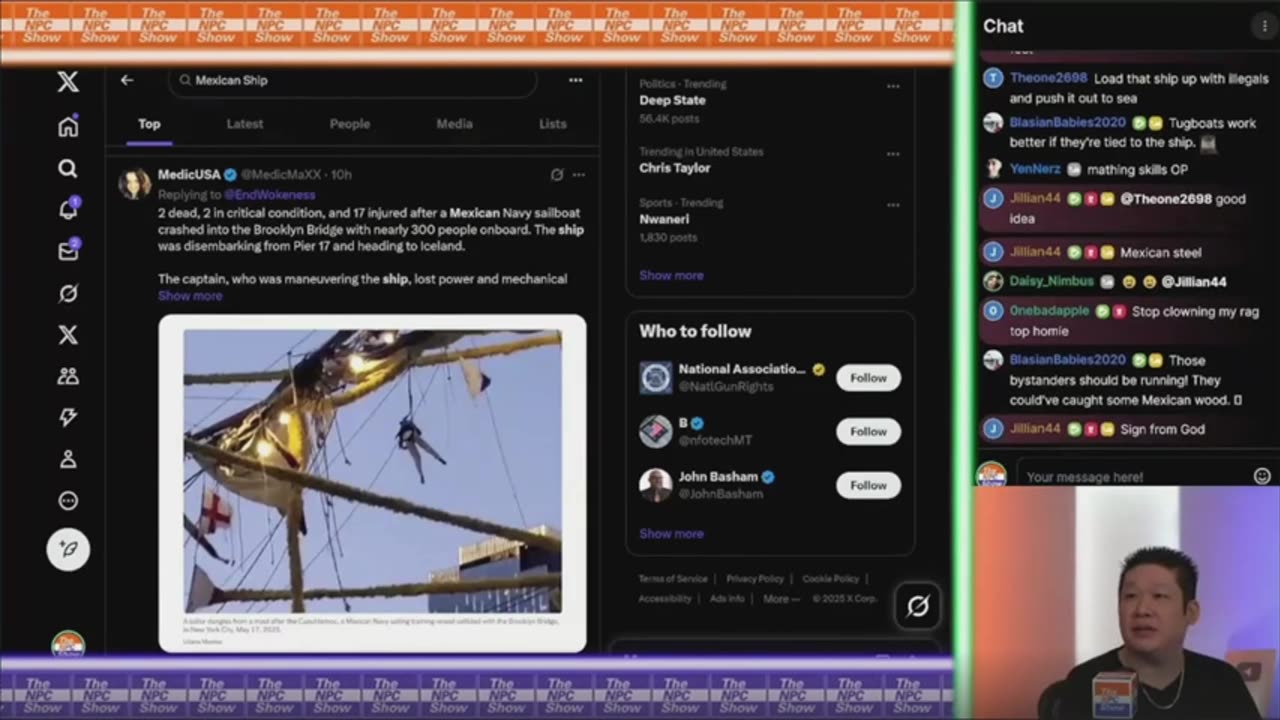Open Cookie Policy link
This screenshot has width=1280, height=720.
830,579
